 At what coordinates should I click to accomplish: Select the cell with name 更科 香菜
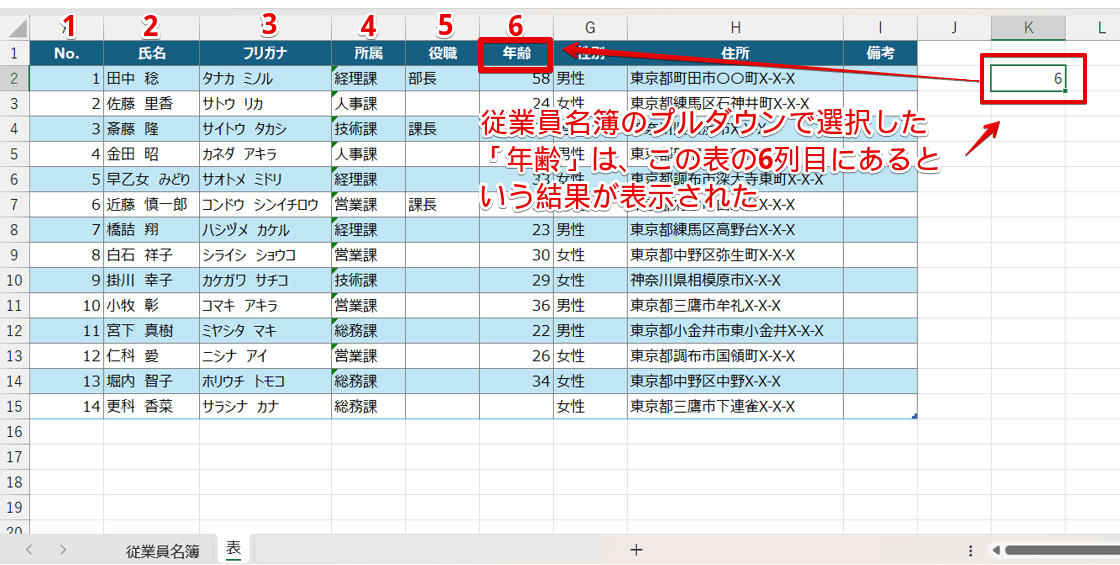pyautogui.click(x=151, y=406)
